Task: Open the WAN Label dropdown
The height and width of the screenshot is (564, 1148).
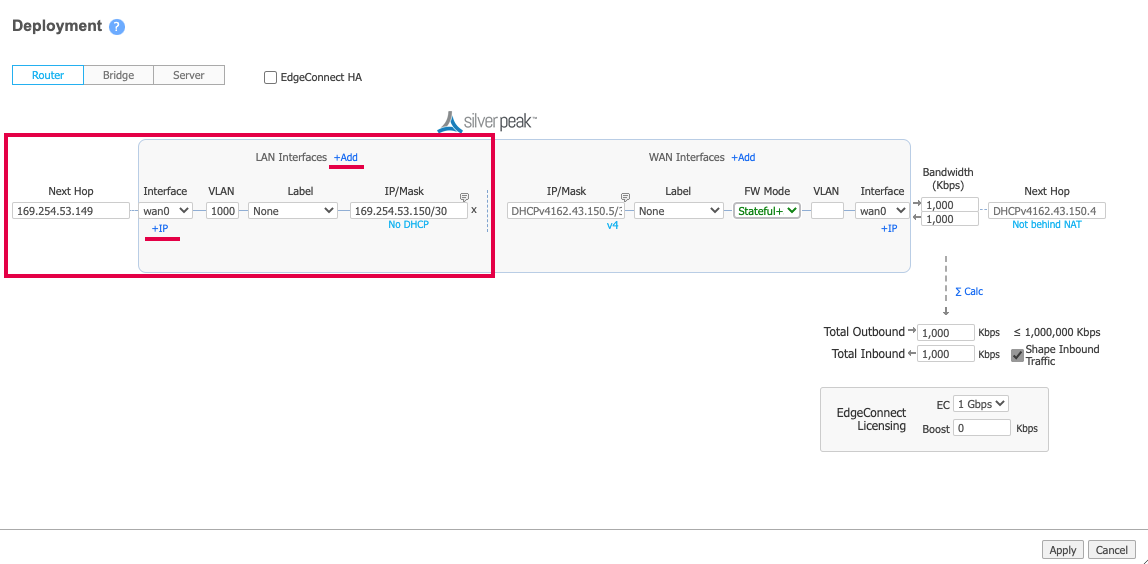Action: (x=679, y=211)
